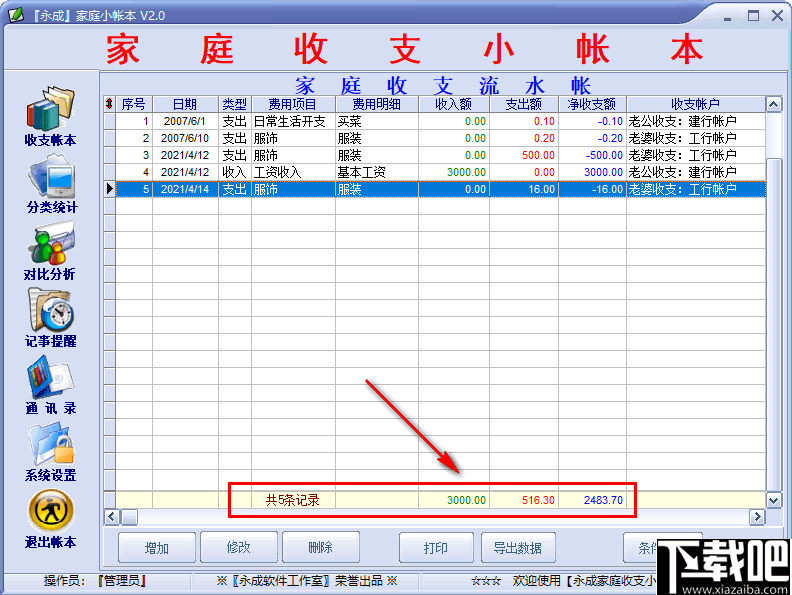Click the horizontal scrollbar thumb
The image size is (792, 595).
130,517
